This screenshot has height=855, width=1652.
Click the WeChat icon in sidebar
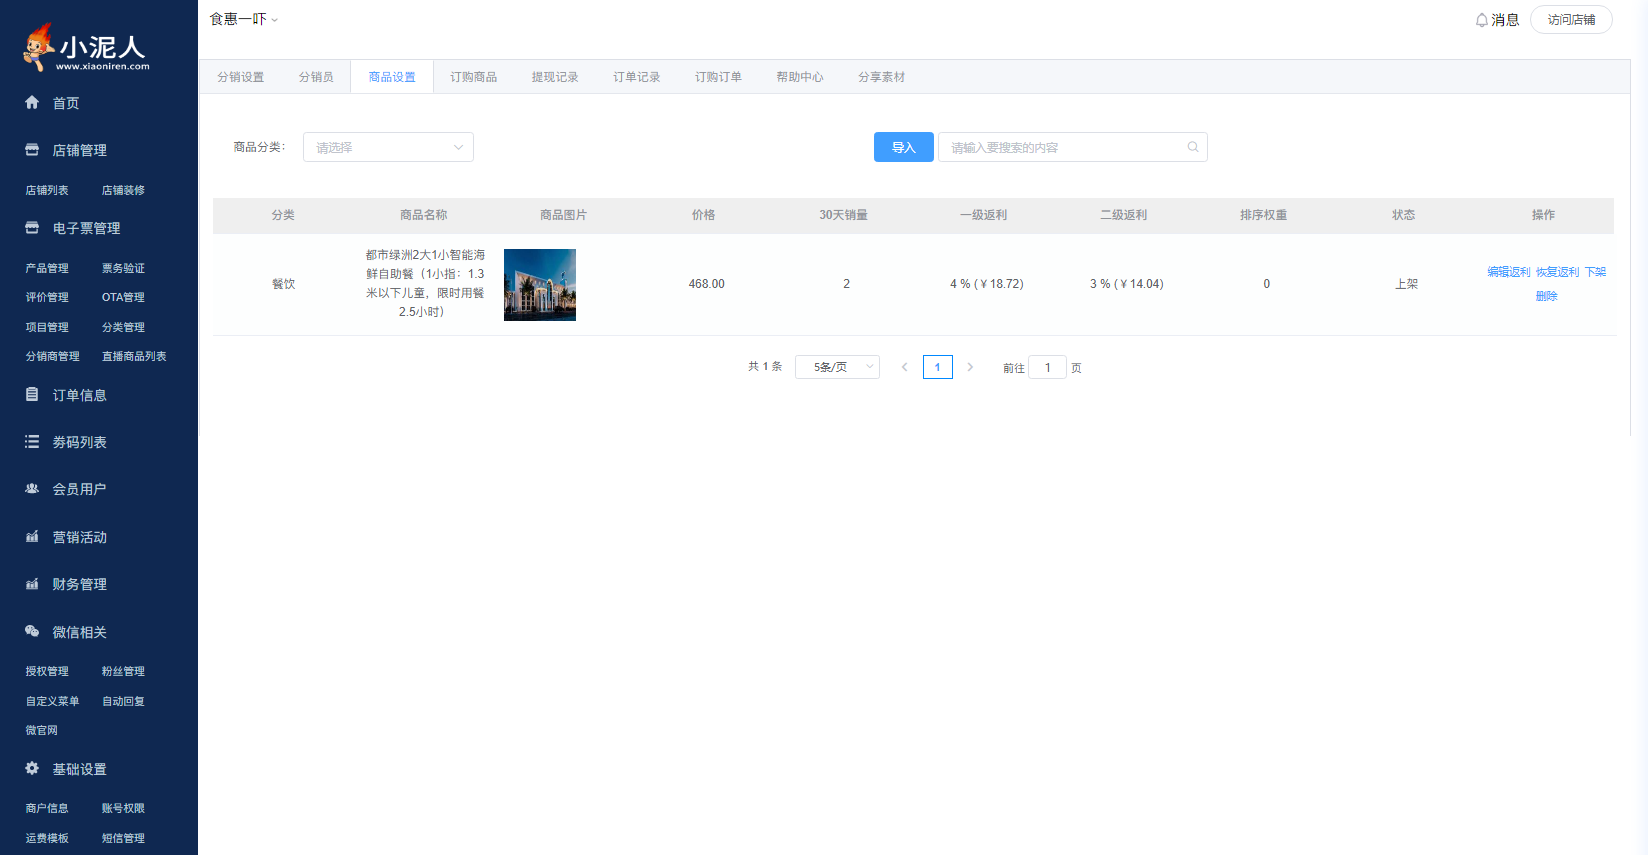click(32, 632)
